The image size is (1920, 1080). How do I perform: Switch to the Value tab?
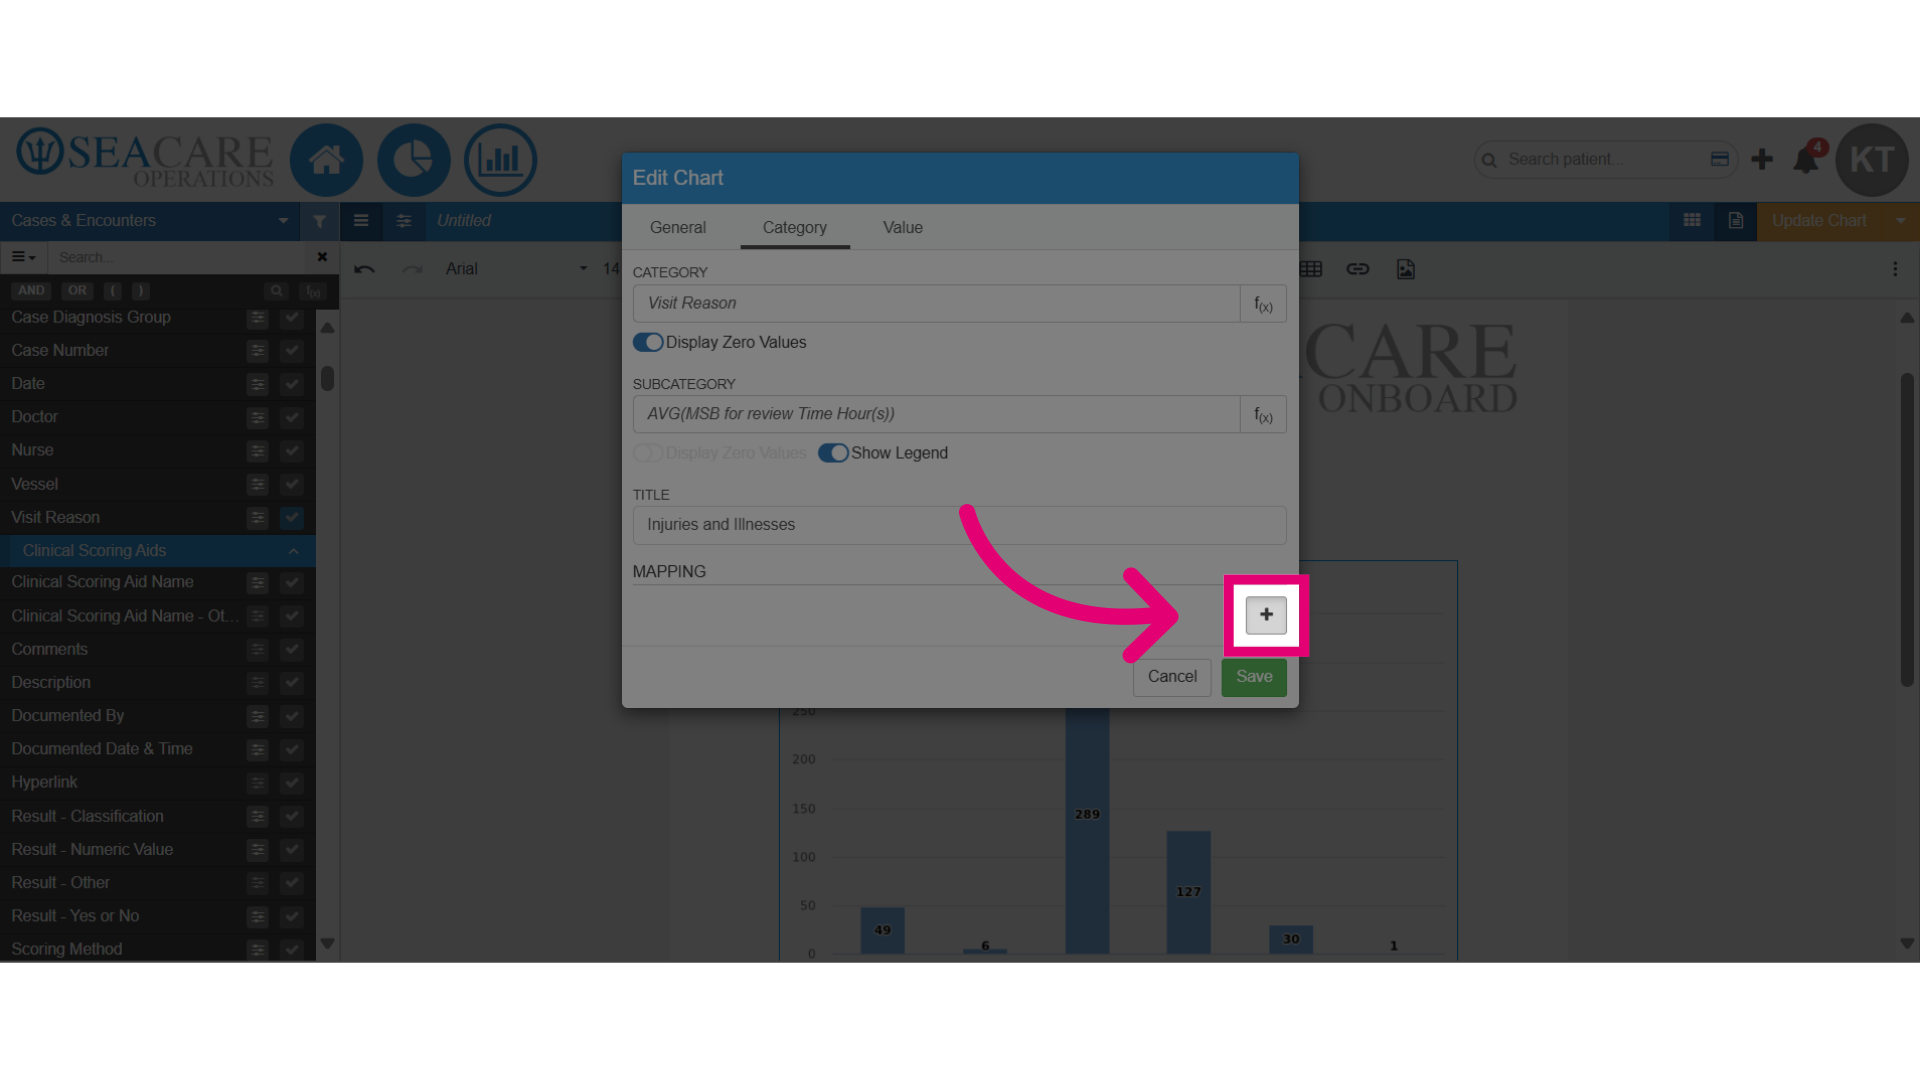[x=903, y=228]
